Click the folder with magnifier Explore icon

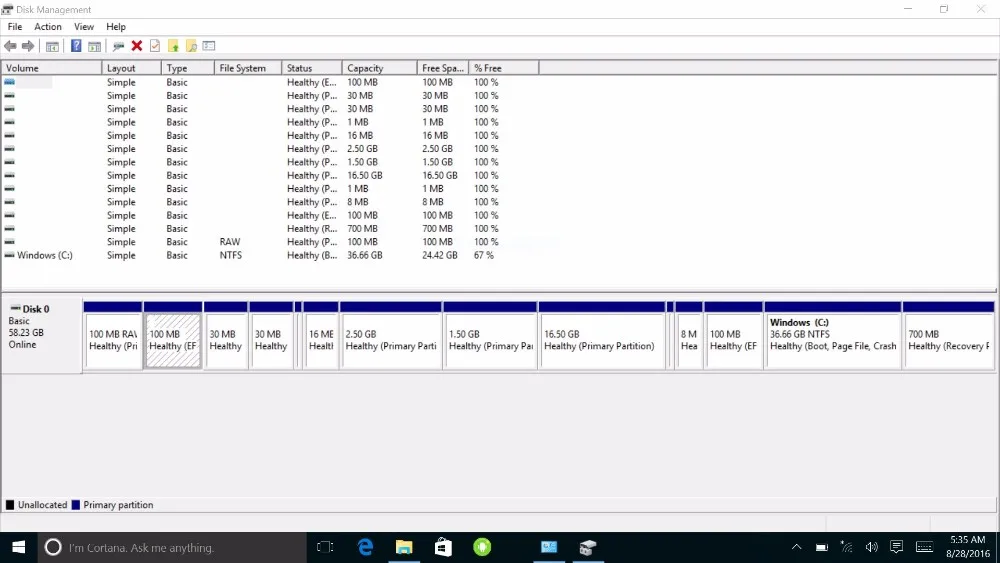[x=191, y=46]
